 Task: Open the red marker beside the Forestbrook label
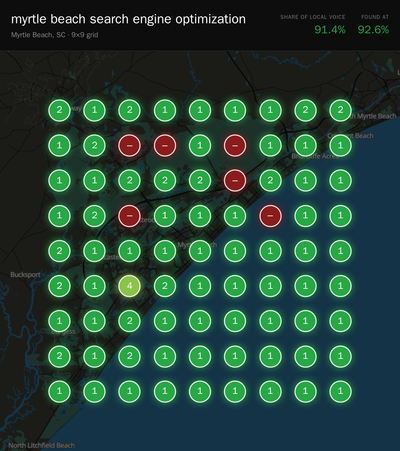pos(129,216)
